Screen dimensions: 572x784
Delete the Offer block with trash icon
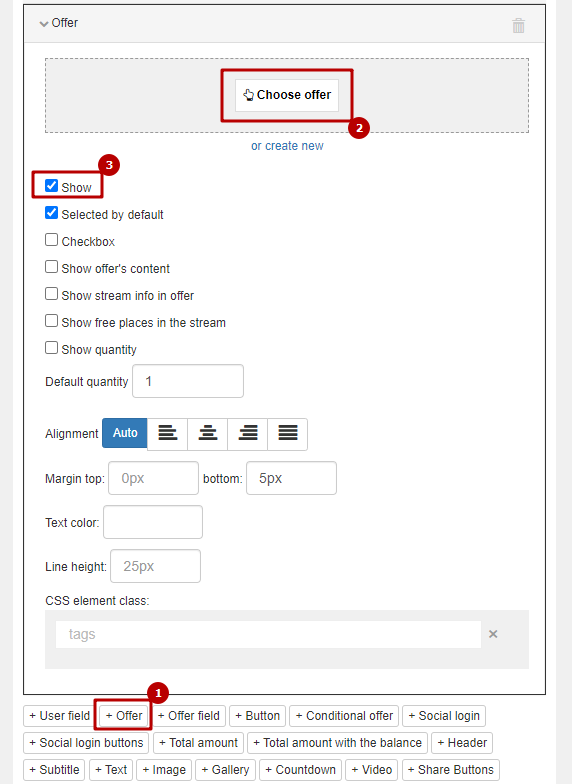click(518, 26)
